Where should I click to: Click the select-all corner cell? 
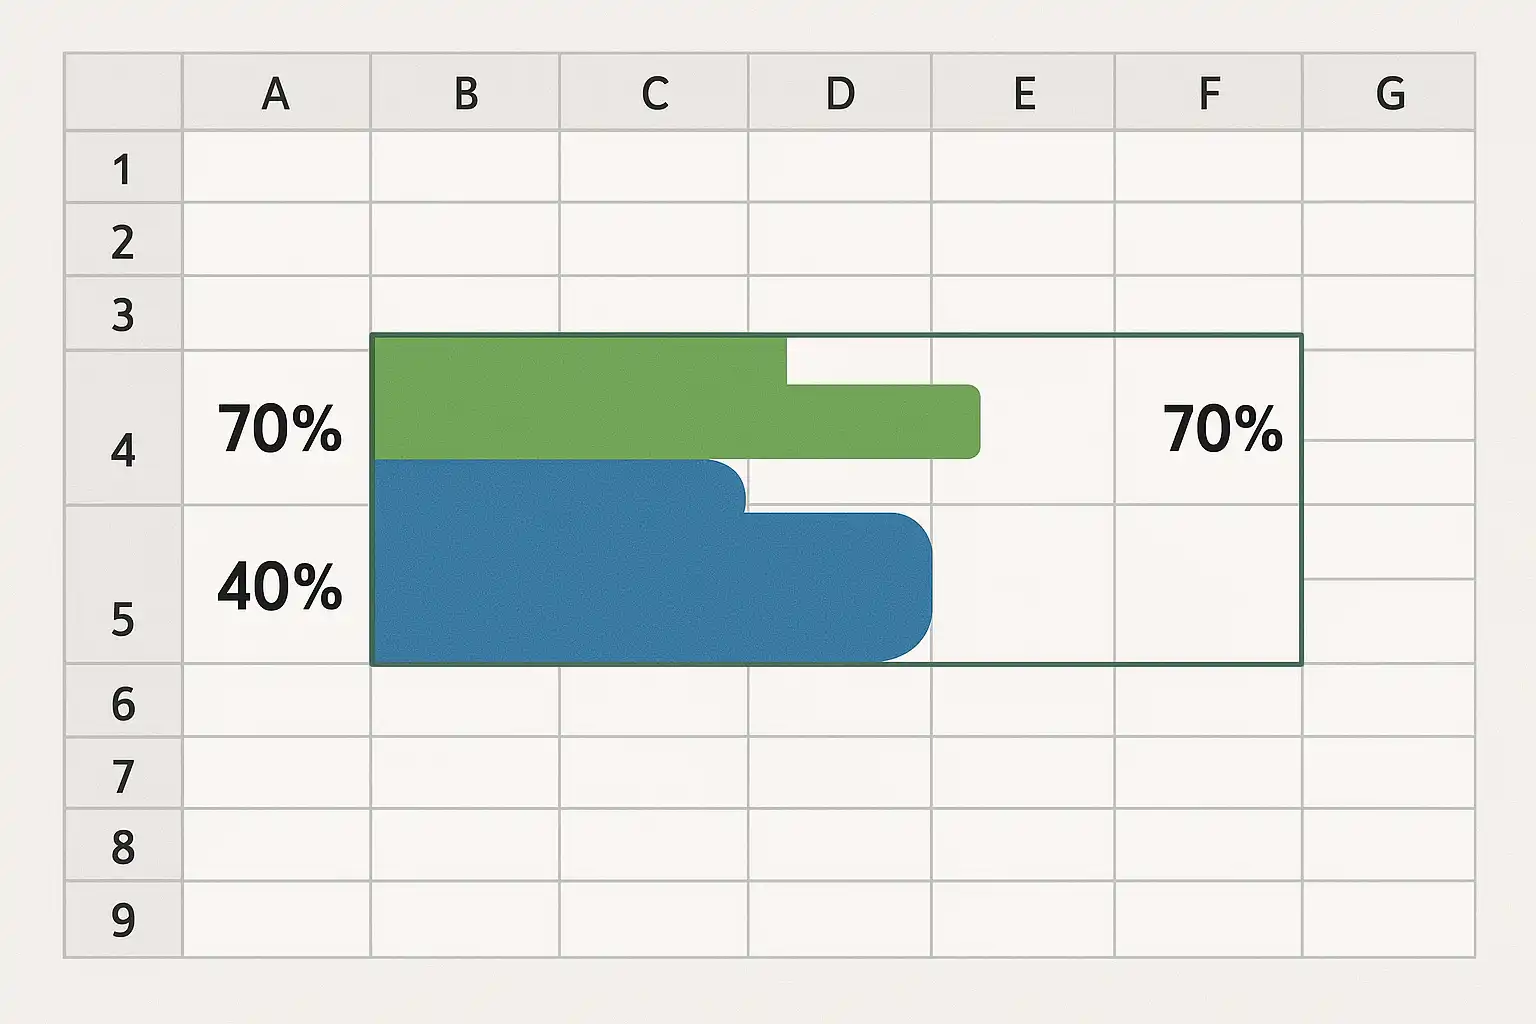point(123,93)
